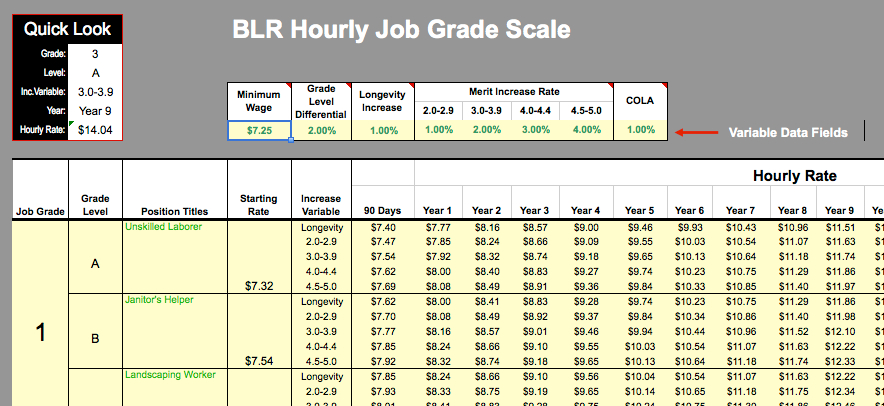
Task: Select the Minimum Wage $7.25 input cell
Action: coord(258,130)
